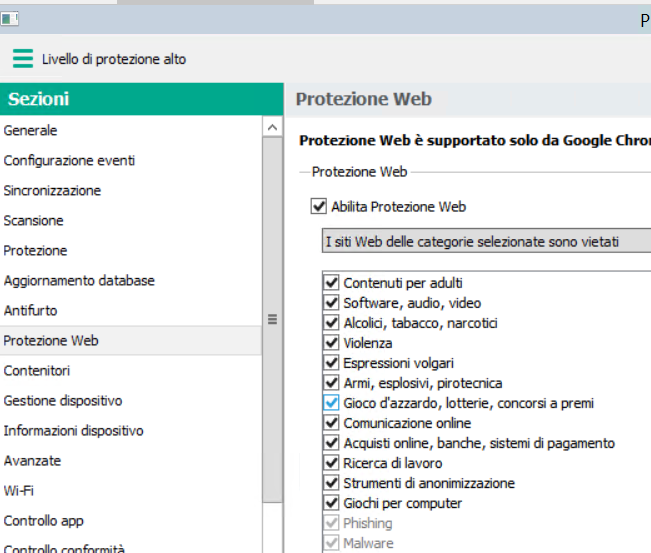Select the Scansione section
The image size is (651, 553).
(x=33, y=221)
